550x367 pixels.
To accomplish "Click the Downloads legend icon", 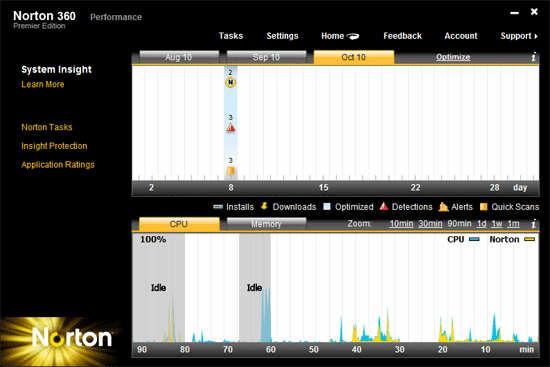I will coord(264,206).
